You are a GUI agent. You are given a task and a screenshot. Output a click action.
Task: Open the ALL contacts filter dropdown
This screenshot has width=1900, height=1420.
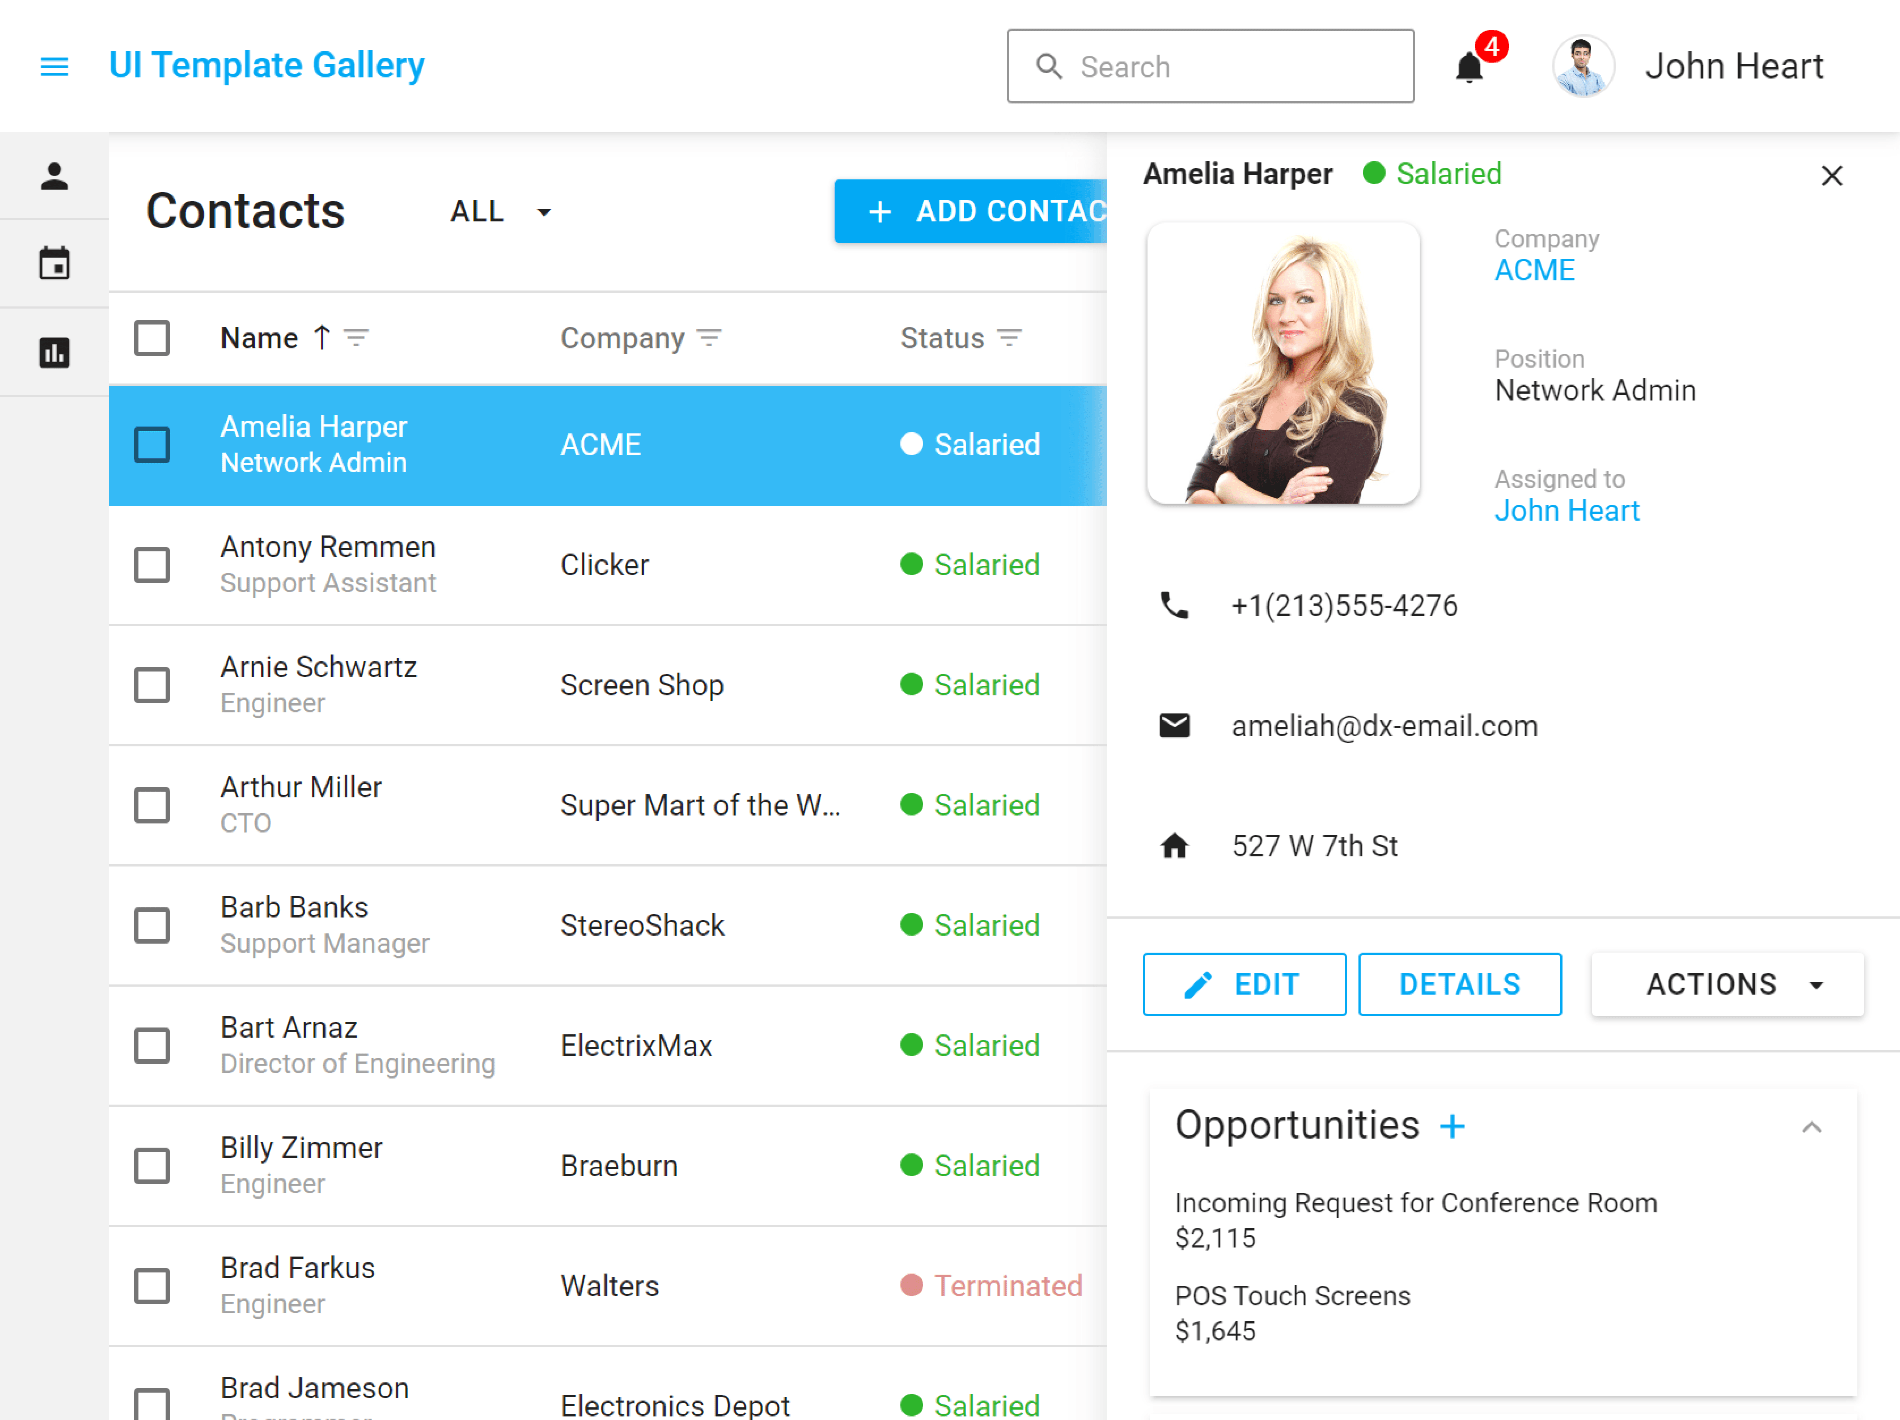tap(500, 212)
